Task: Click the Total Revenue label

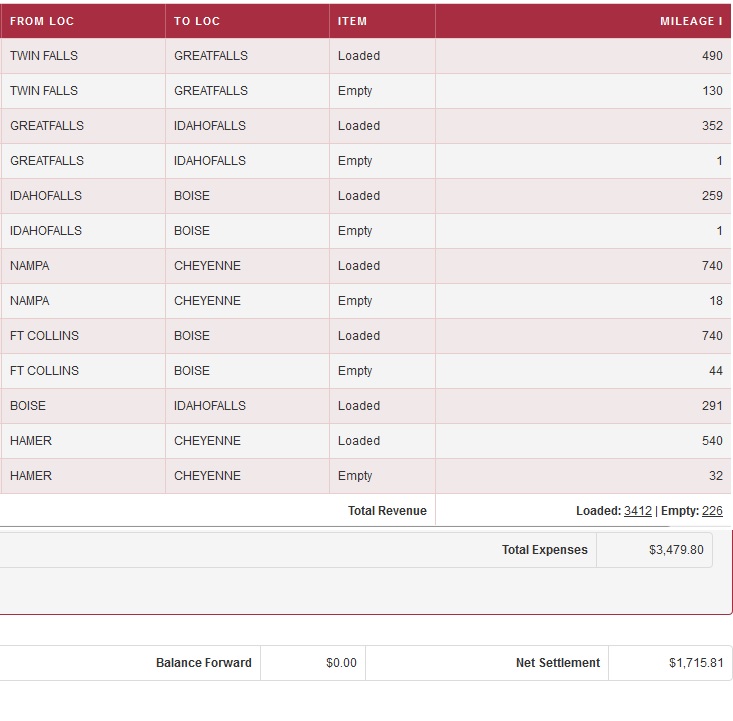Action: pos(387,511)
